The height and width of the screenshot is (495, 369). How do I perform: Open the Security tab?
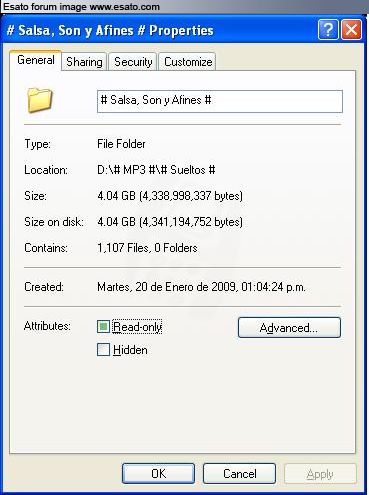(133, 62)
